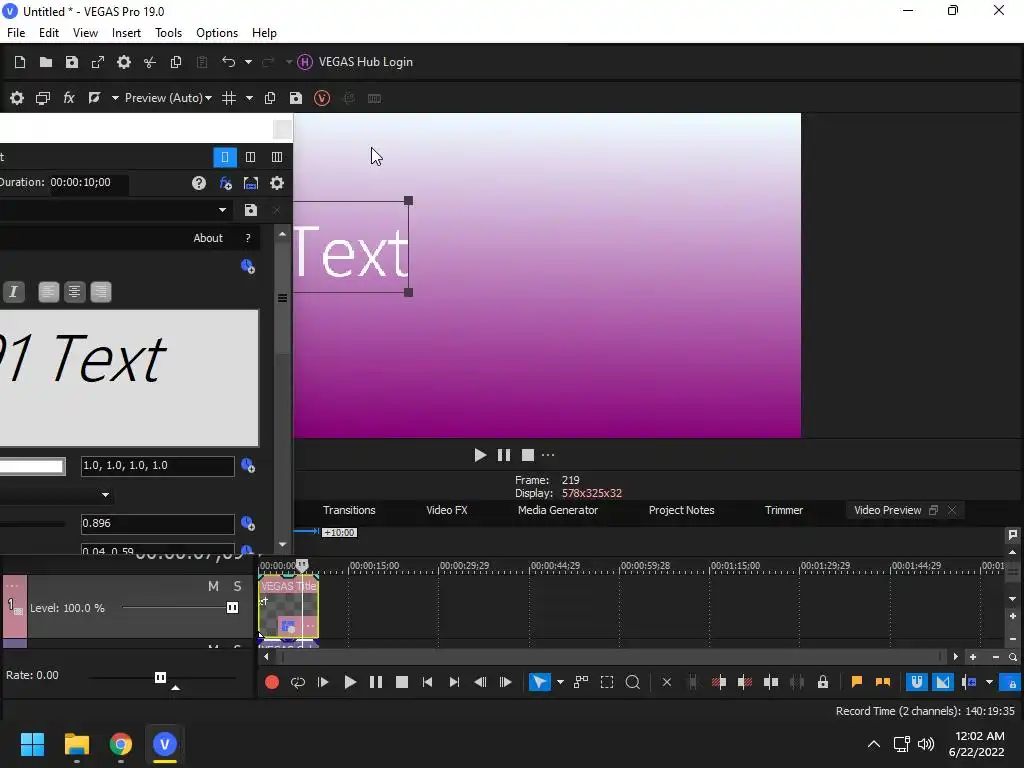The width and height of the screenshot is (1024, 768).
Task: Switch to the Trimmer tab
Action: (784, 511)
